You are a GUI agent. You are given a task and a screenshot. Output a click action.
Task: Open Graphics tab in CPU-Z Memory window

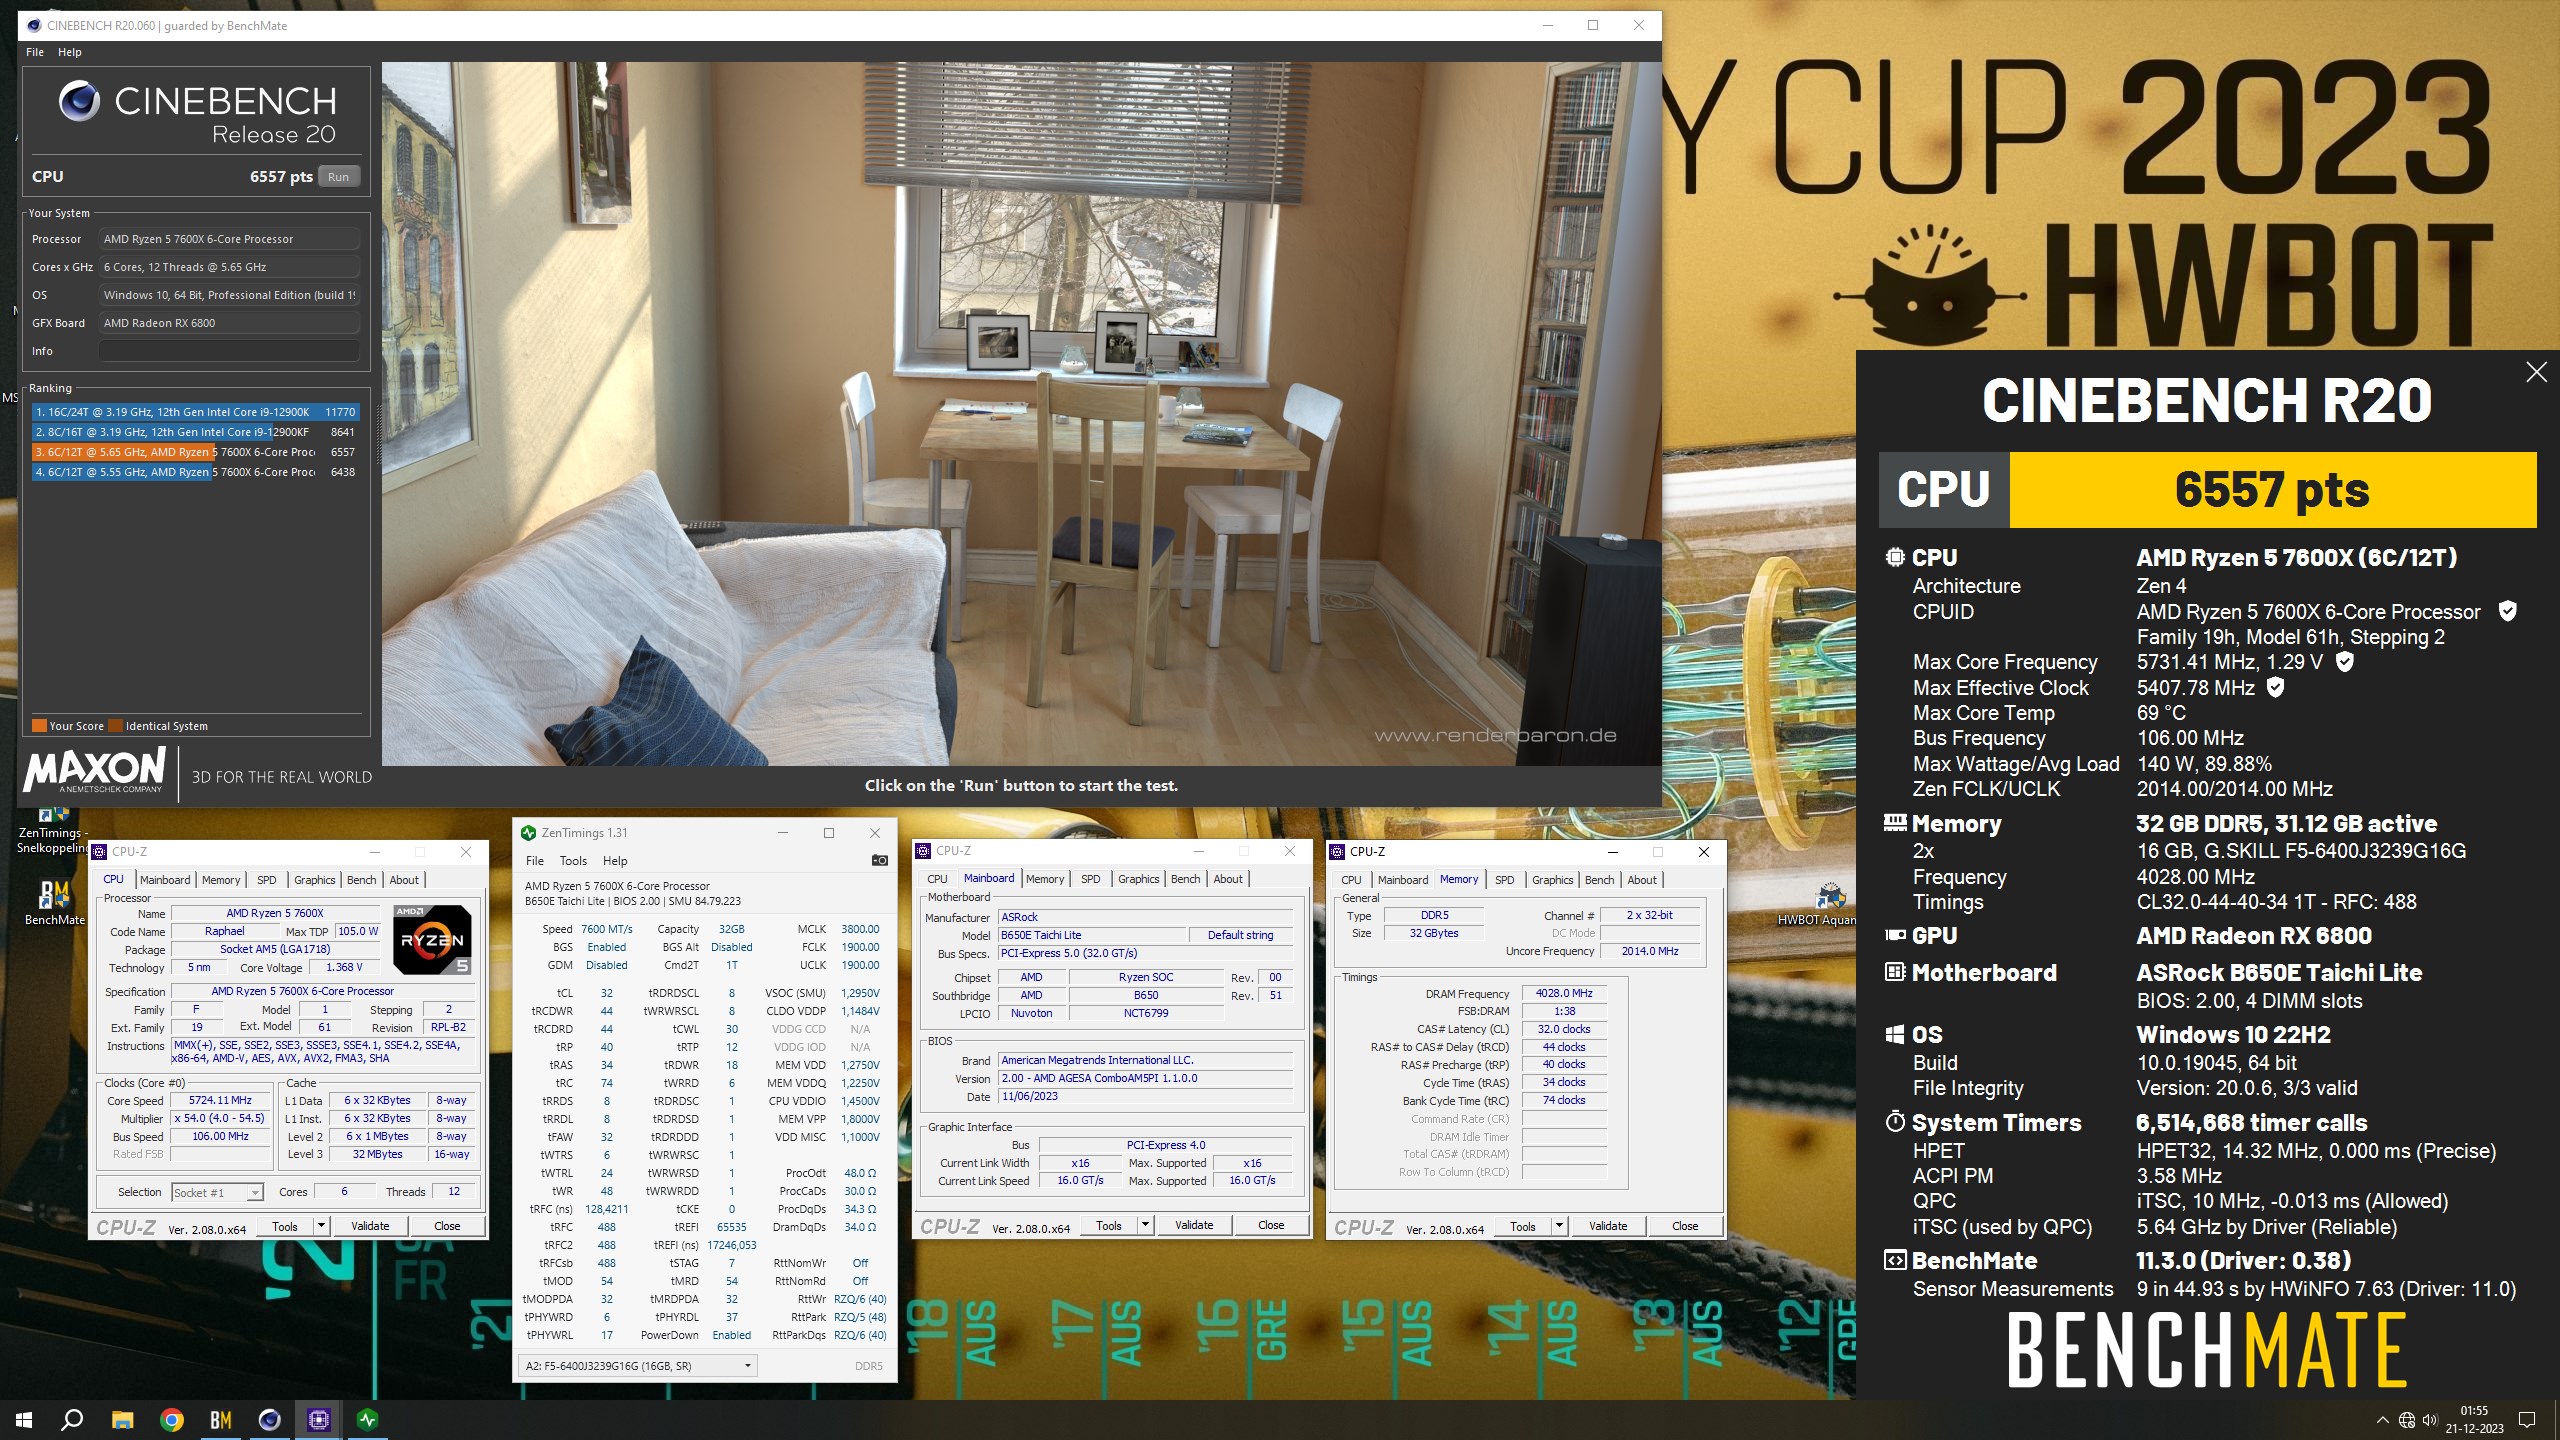point(1552,880)
